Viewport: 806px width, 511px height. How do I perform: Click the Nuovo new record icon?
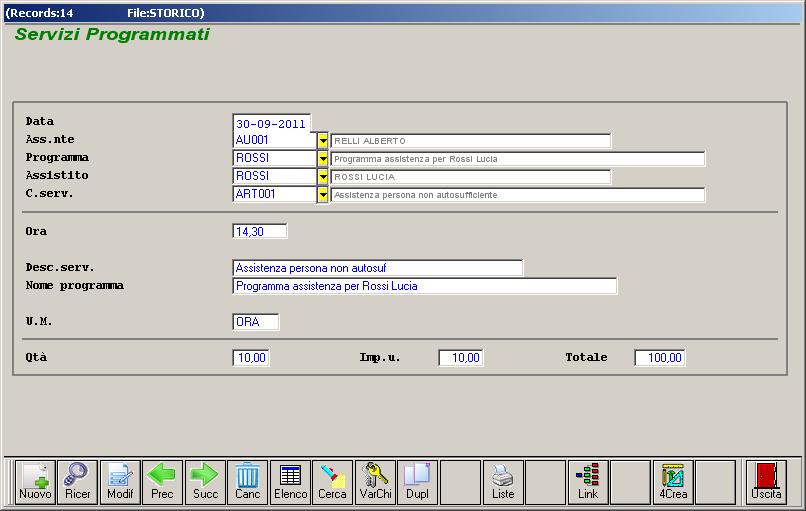click(x=35, y=482)
